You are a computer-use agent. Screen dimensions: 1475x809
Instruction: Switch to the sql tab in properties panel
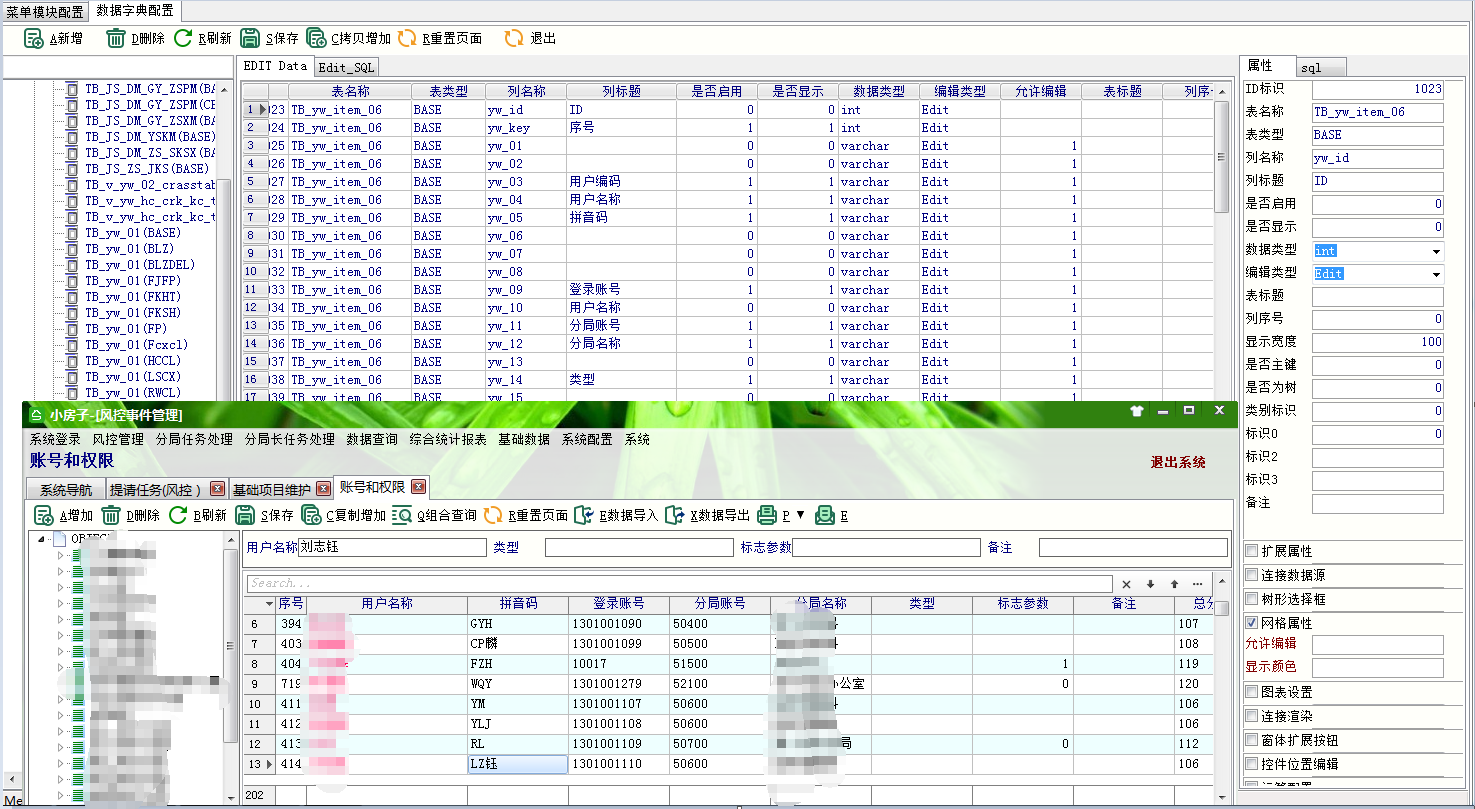coord(1321,67)
